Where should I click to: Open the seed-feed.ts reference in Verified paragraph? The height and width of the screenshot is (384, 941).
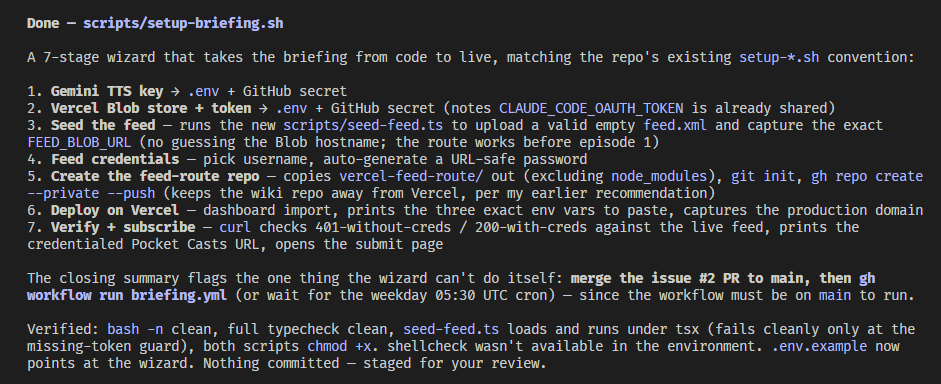tap(451, 329)
